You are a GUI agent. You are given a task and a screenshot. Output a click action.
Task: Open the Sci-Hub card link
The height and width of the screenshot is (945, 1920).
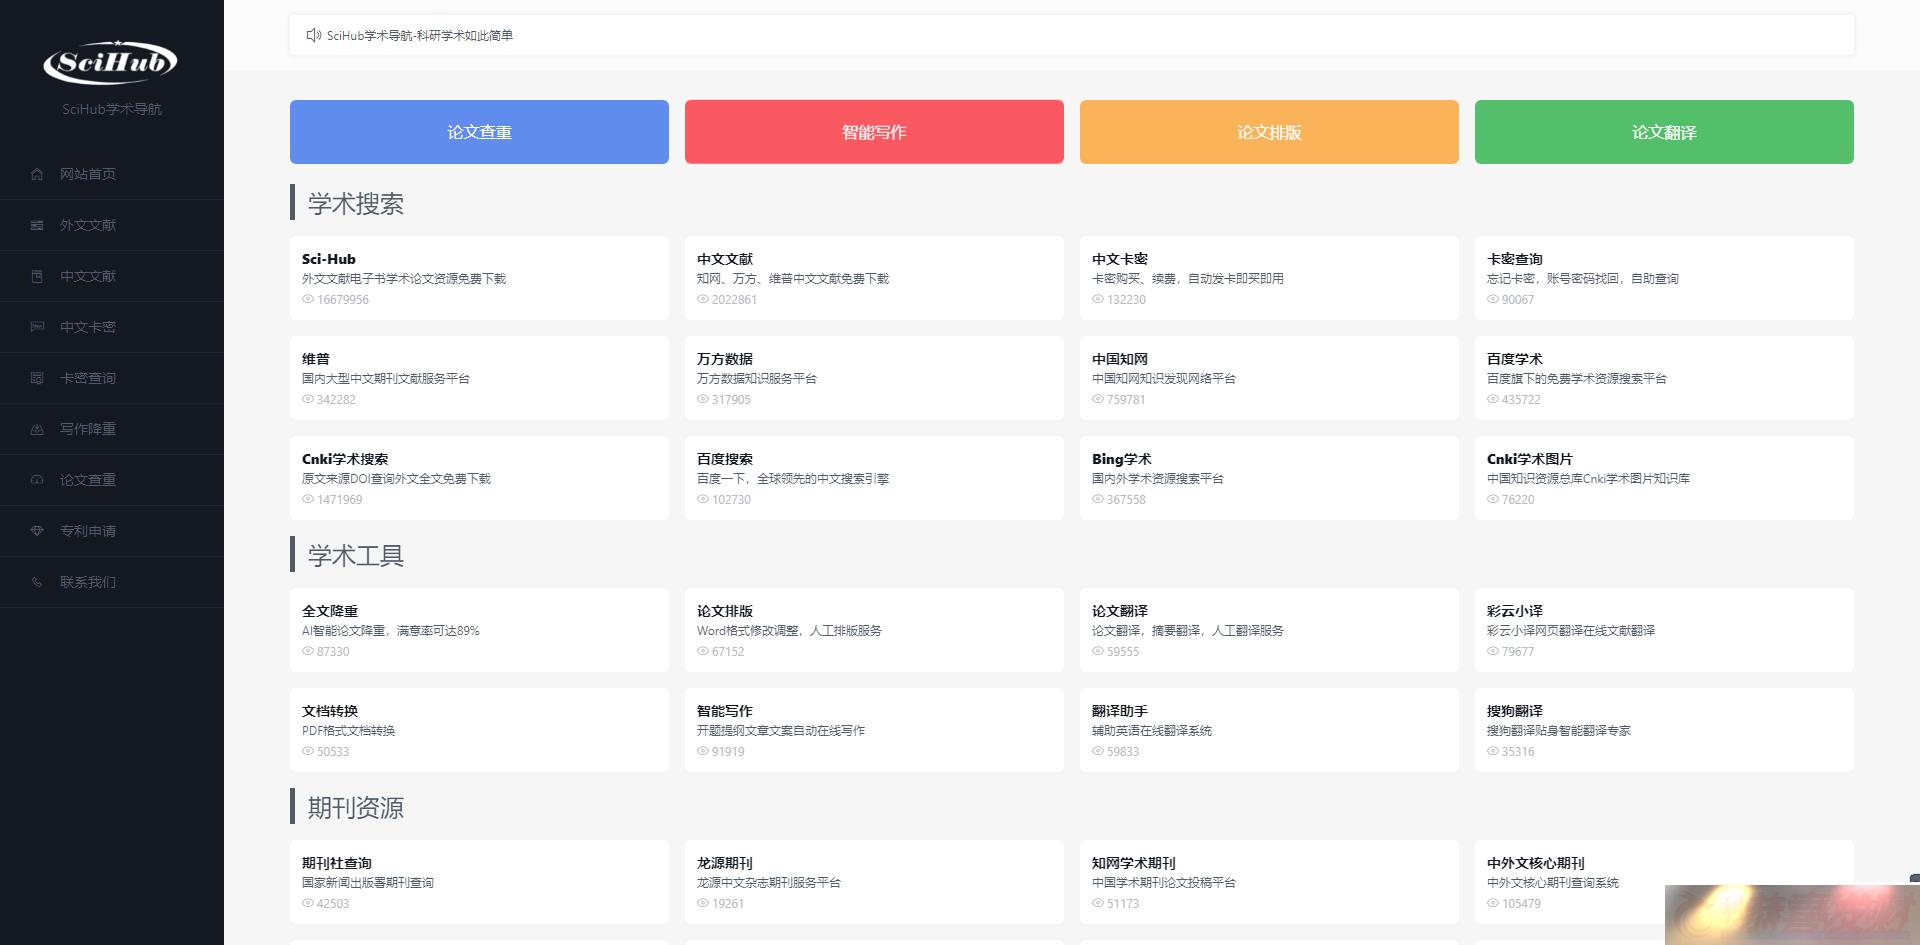479,278
